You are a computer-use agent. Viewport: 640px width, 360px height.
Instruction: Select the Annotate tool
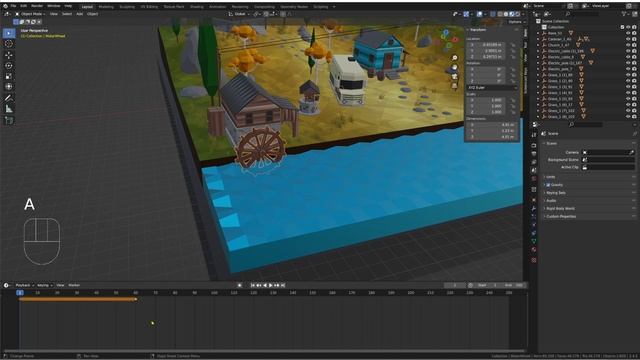(x=9, y=98)
